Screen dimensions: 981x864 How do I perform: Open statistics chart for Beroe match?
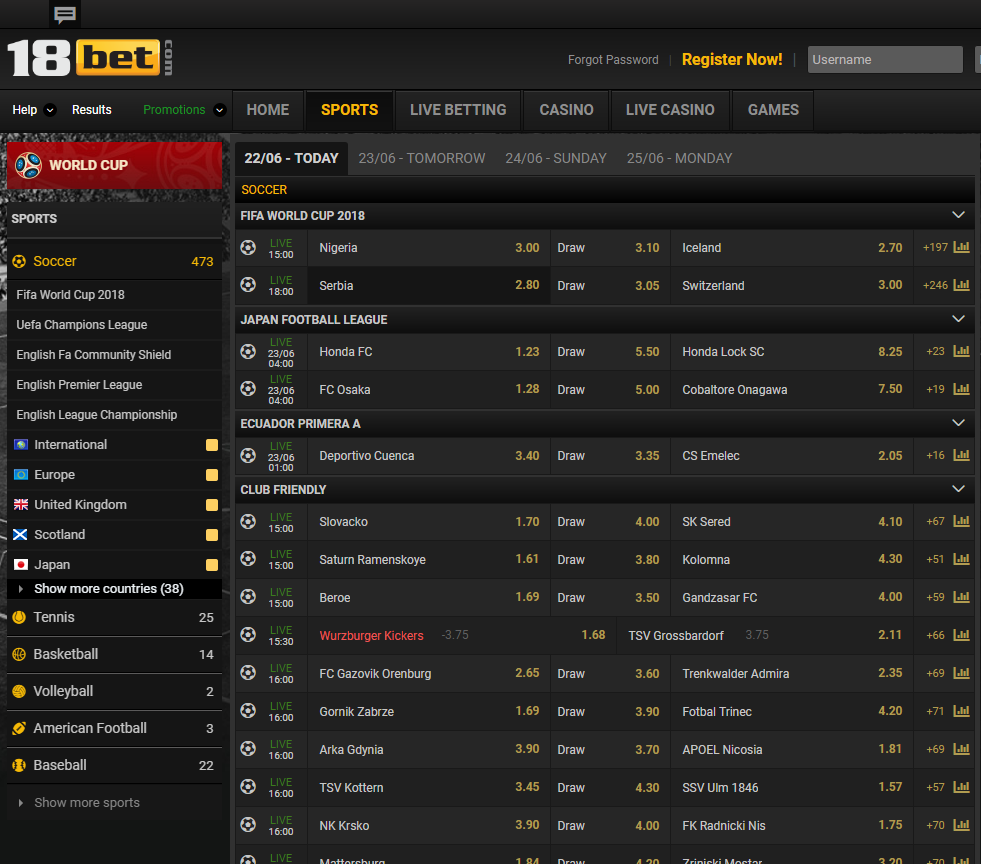961,597
